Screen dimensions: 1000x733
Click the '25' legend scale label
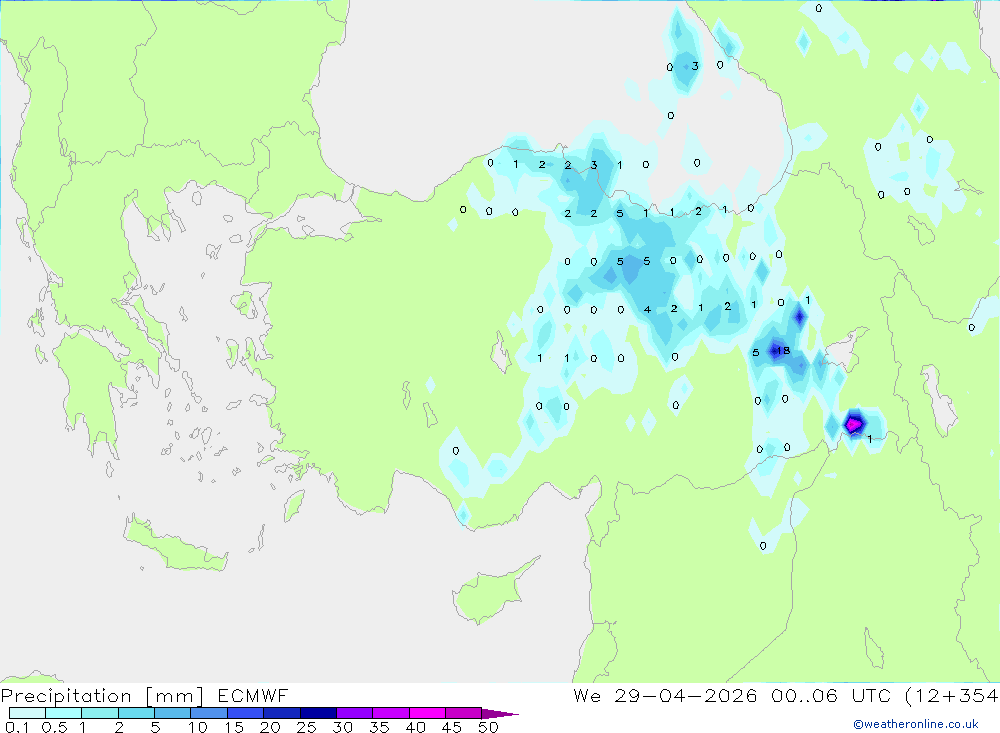point(306,727)
